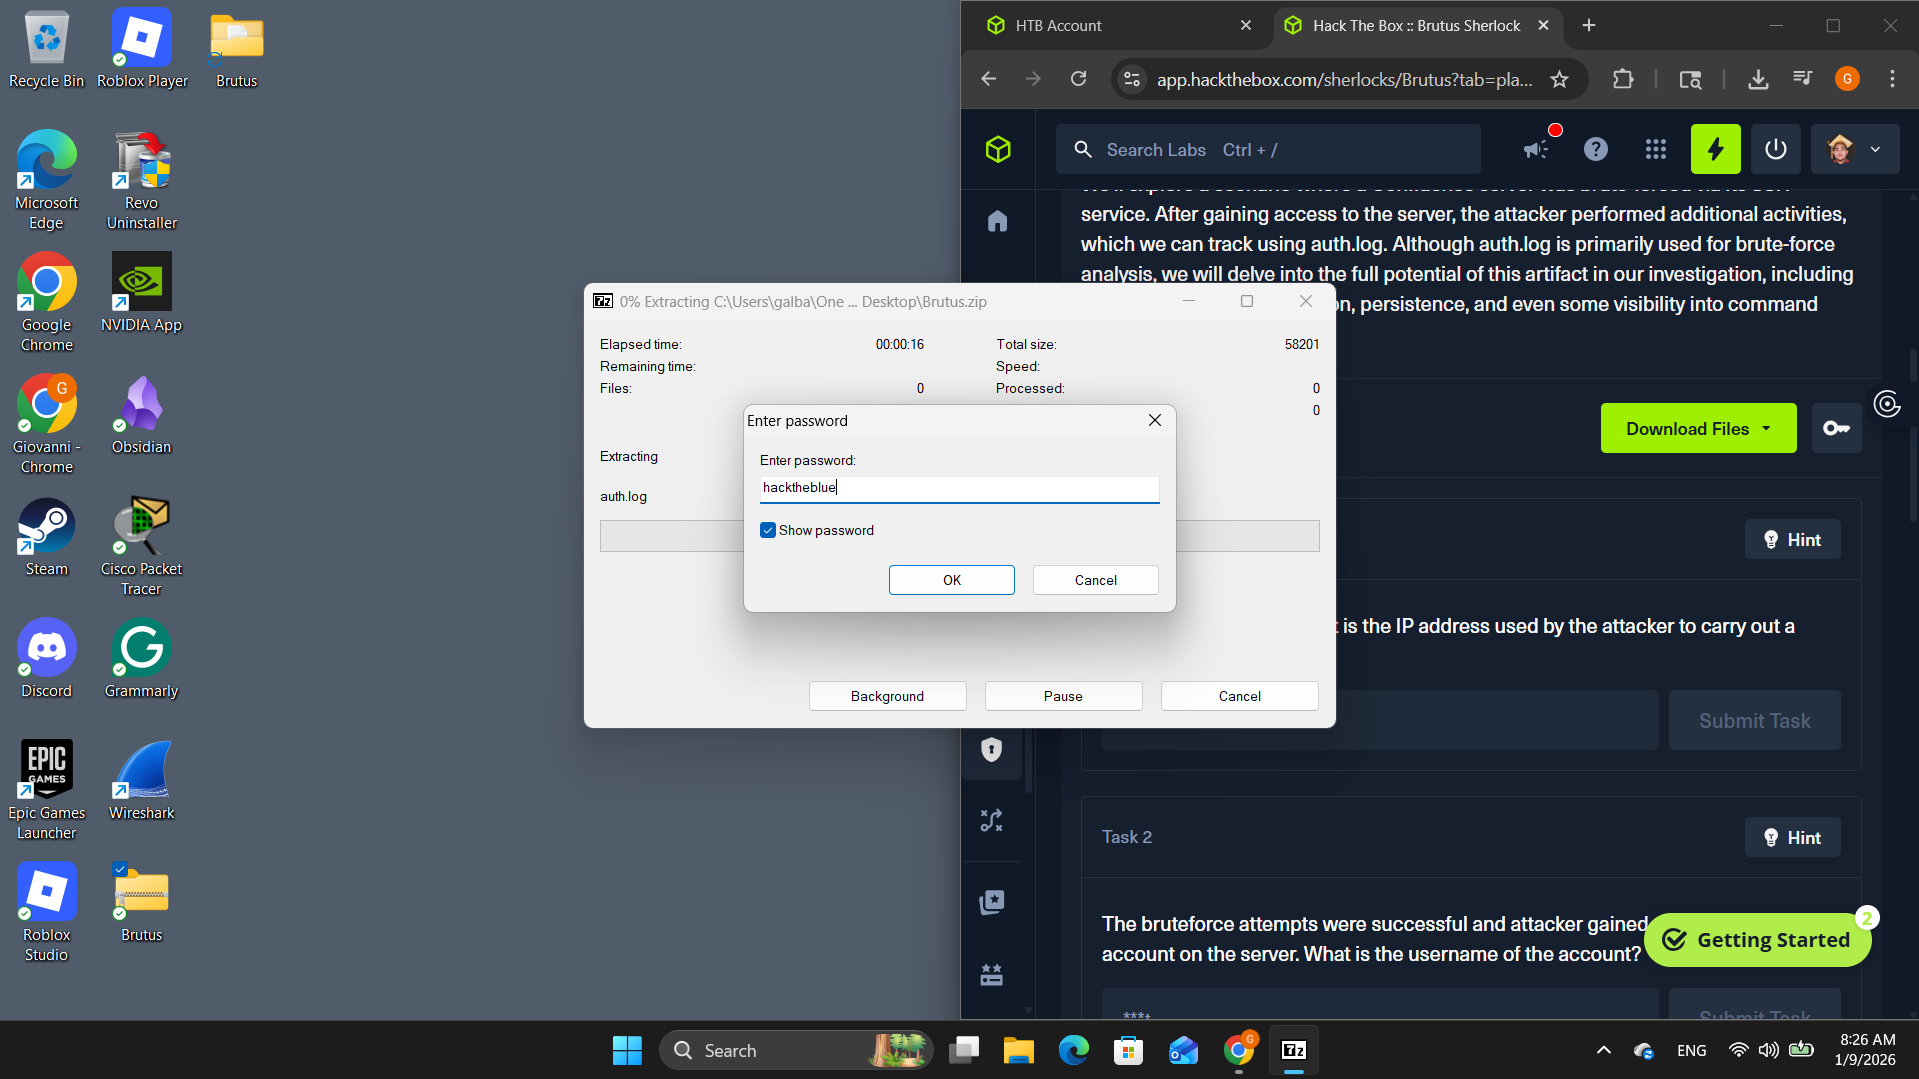Launch Obsidian from the desktop

pyautogui.click(x=142, y=414)
